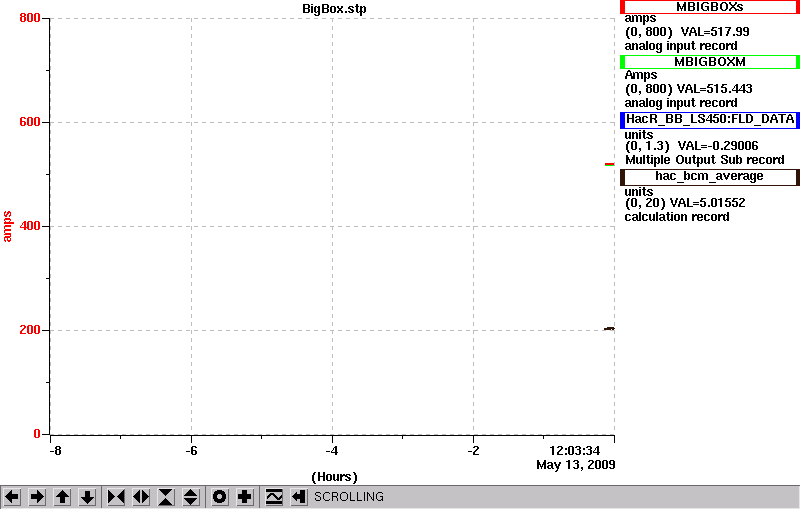Click the -8 hours tick label
Image resolution: width=800 pixels, height=509 pixels.
tap(55, 451)
